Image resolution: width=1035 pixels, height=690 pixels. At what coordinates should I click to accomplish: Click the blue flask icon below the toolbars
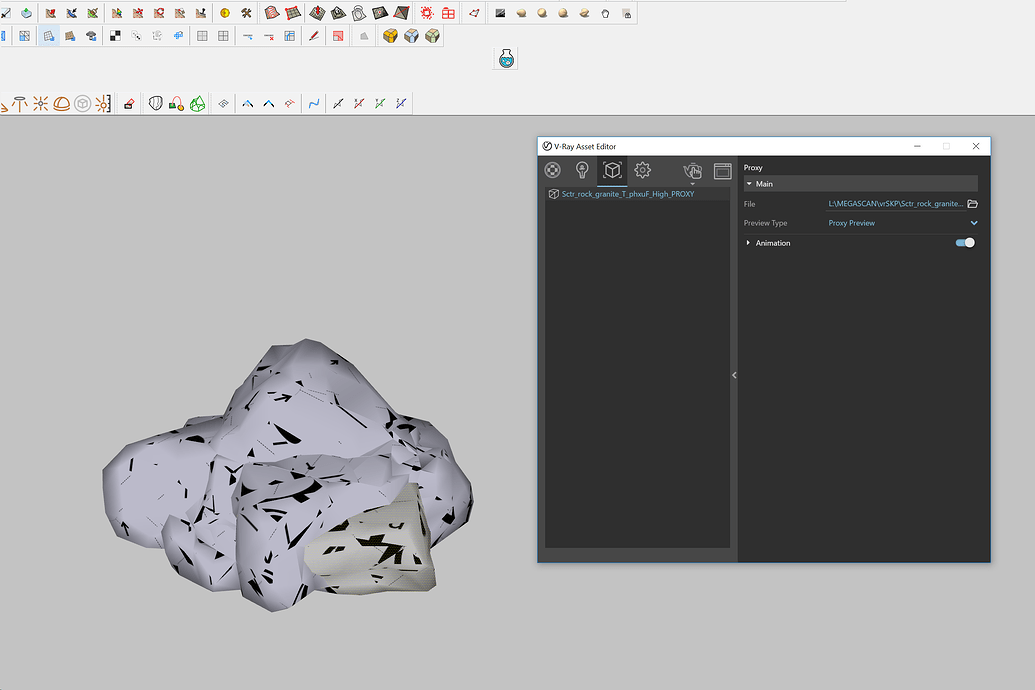506,58
